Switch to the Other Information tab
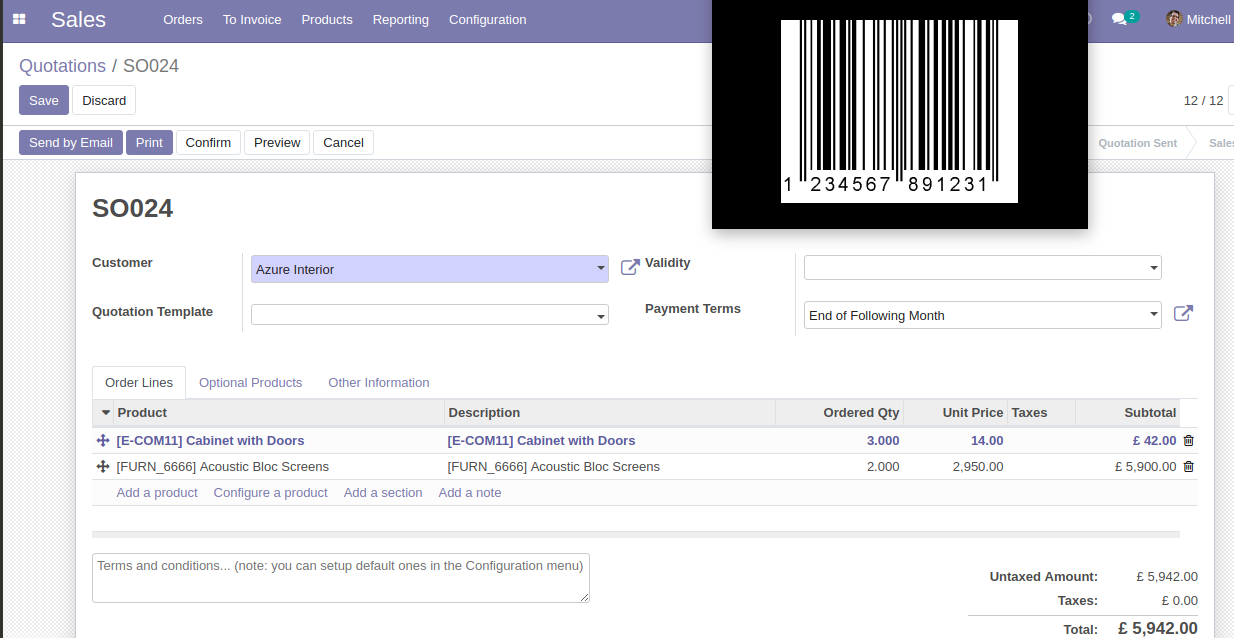The image size is (1234, 638). (379, 383)
